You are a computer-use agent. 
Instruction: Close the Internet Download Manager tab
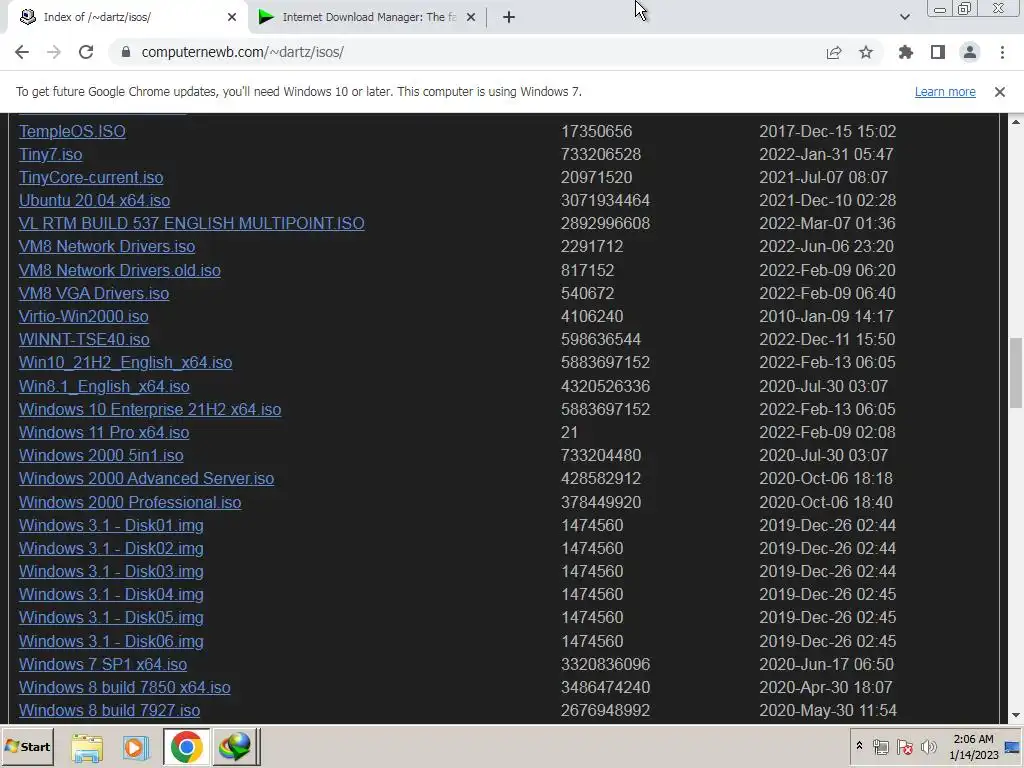(471, 18)
